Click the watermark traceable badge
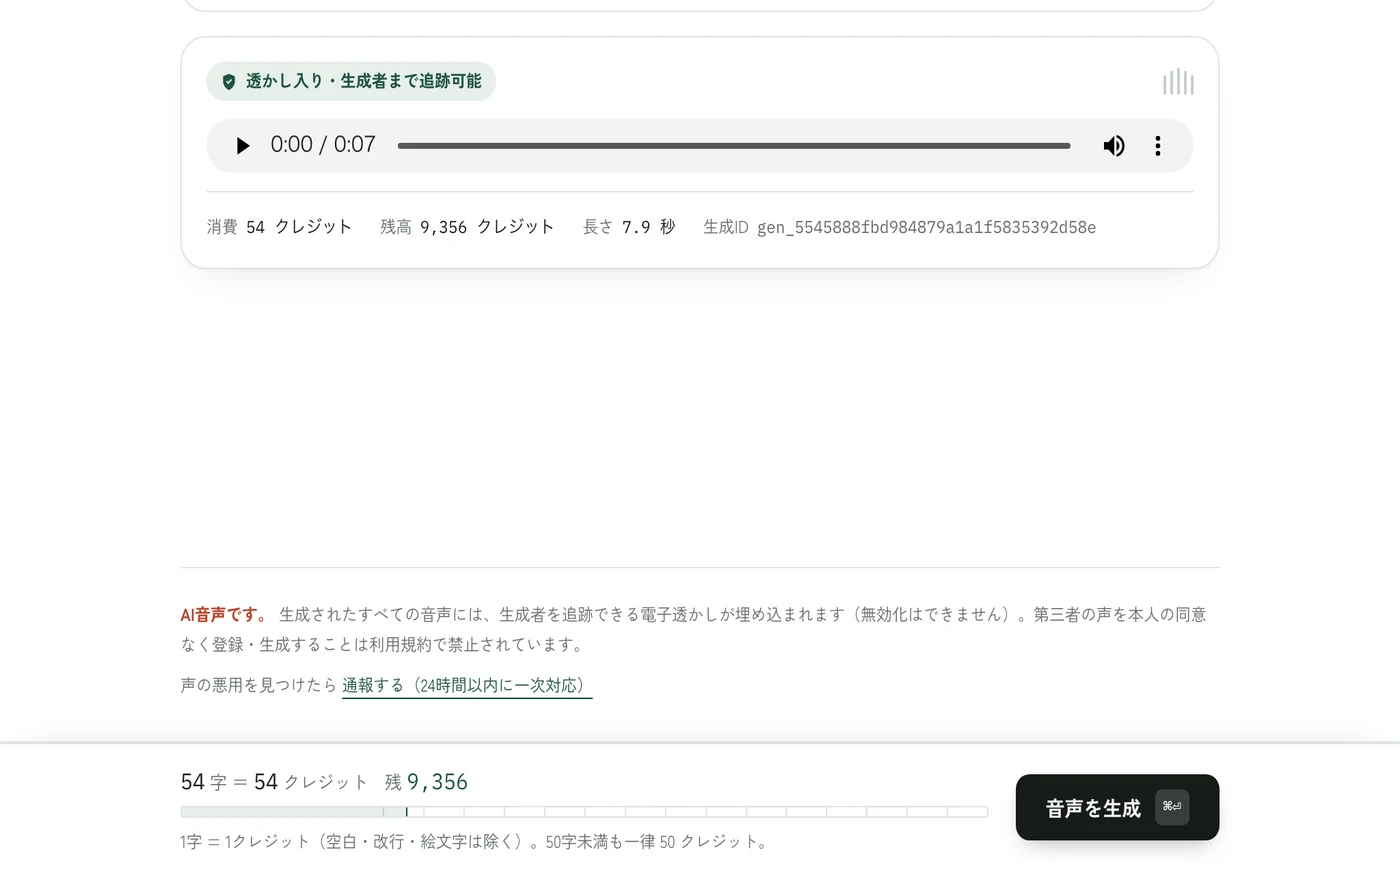 click(x=351, y=81)
